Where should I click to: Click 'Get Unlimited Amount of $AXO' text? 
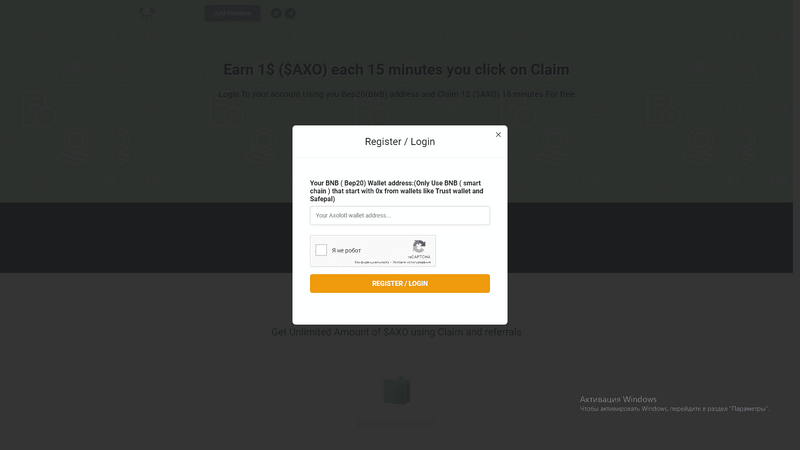point(396,332)
